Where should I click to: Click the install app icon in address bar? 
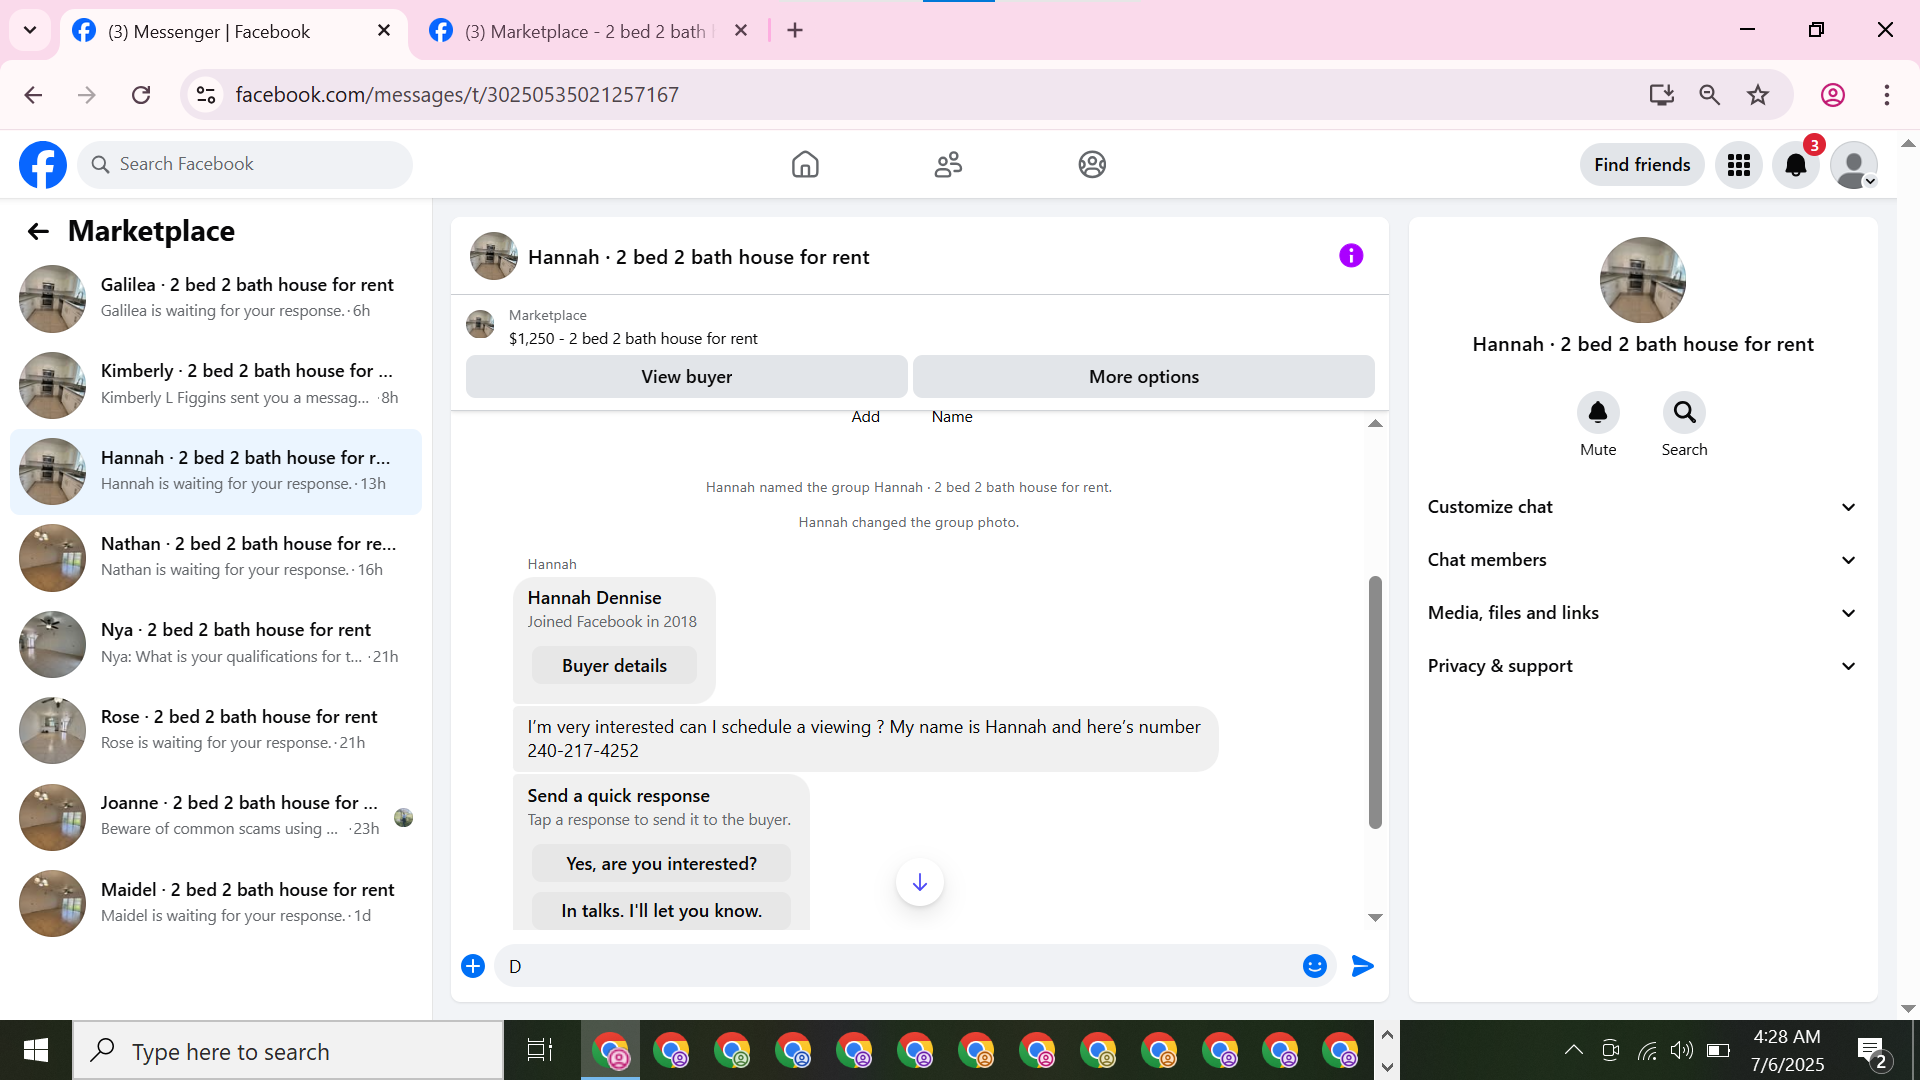pyautogui.click(x=1661, y=95)
